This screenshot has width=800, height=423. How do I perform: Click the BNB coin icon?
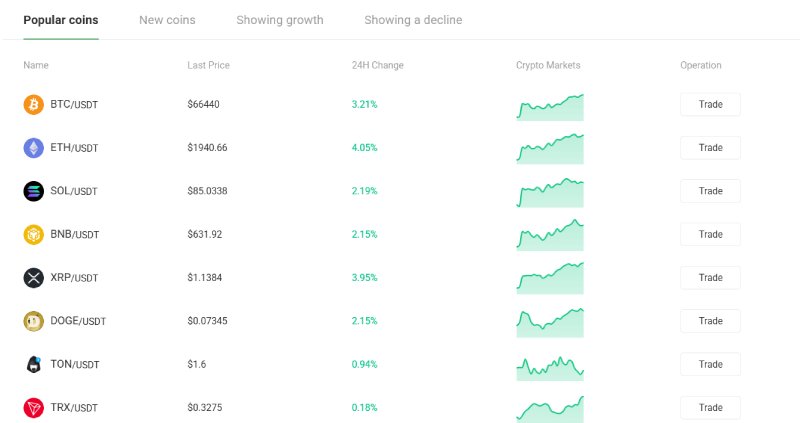pyautogui.click(x=34, y=234)
